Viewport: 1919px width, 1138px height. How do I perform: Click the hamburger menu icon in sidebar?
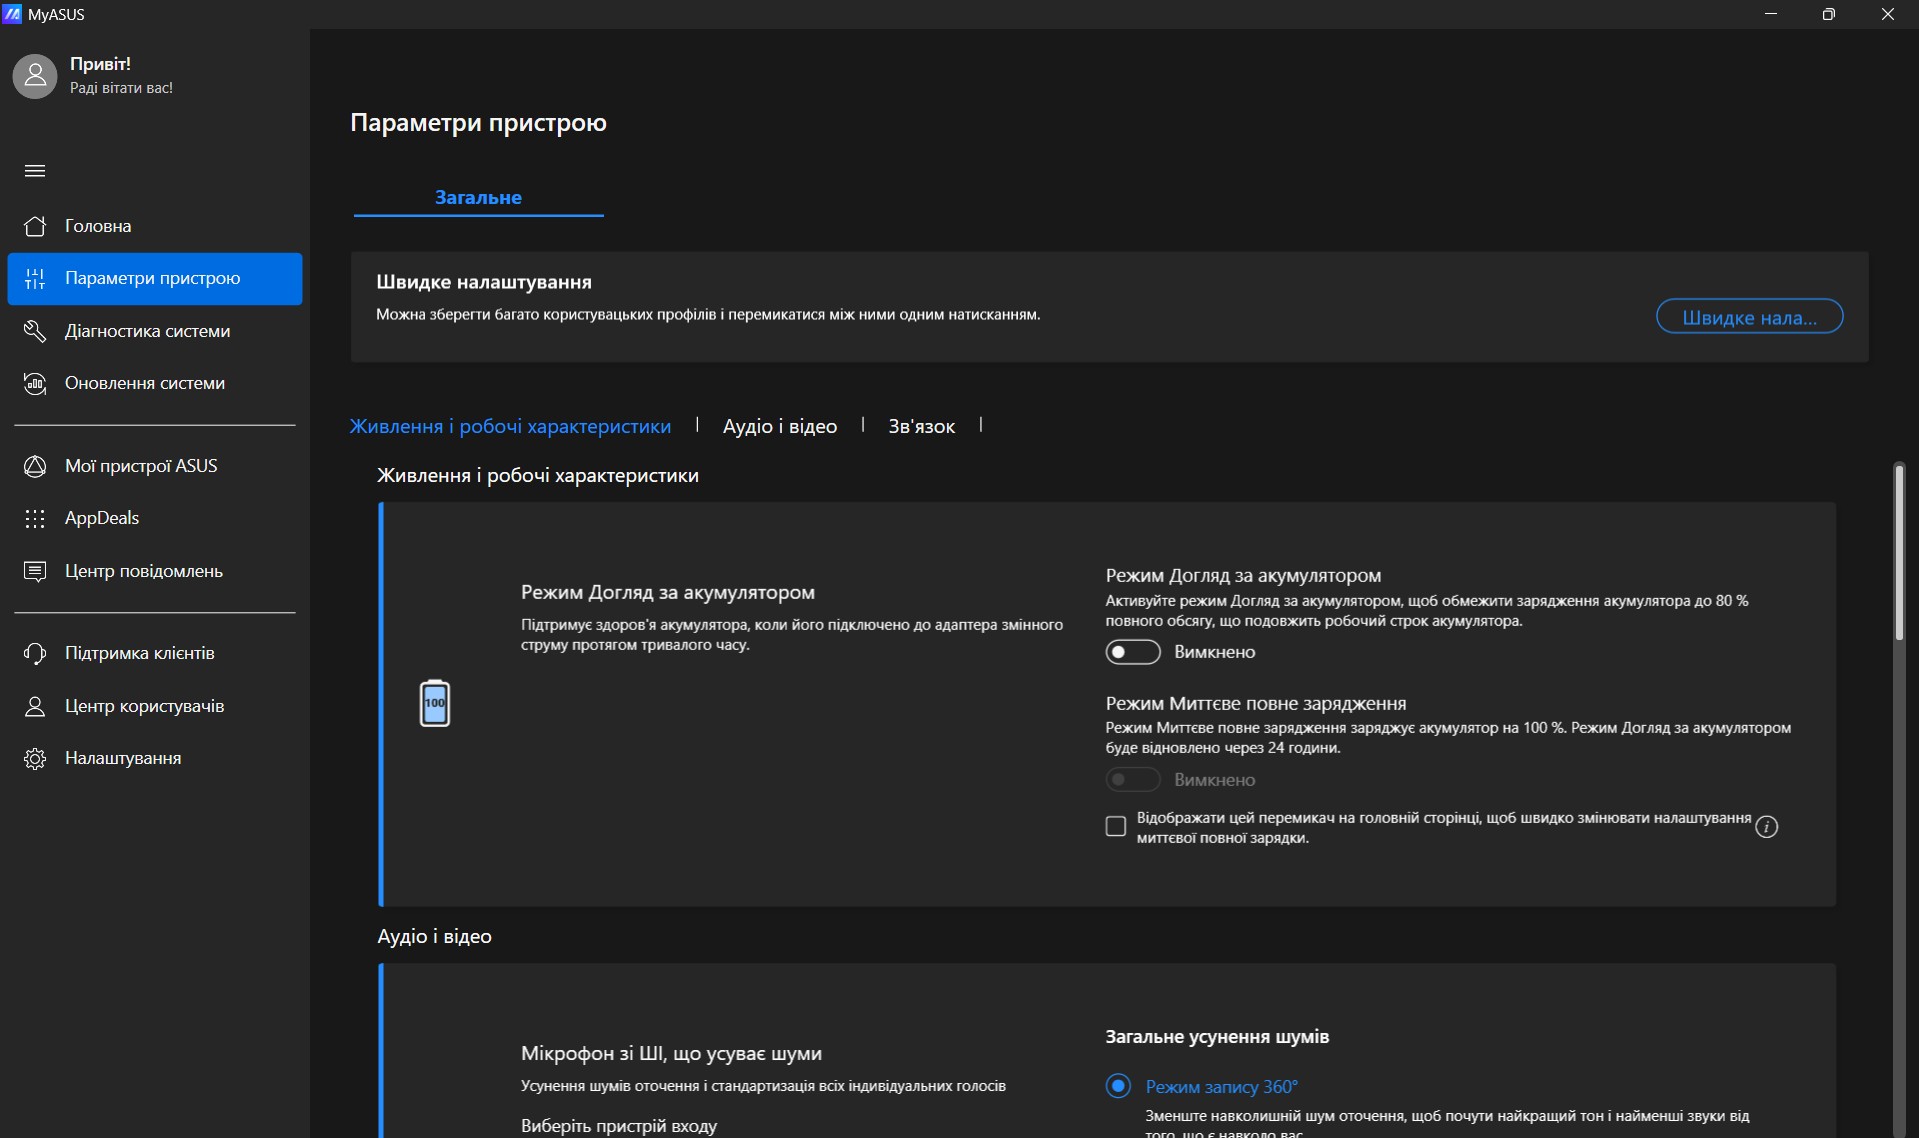click(35, 171)
